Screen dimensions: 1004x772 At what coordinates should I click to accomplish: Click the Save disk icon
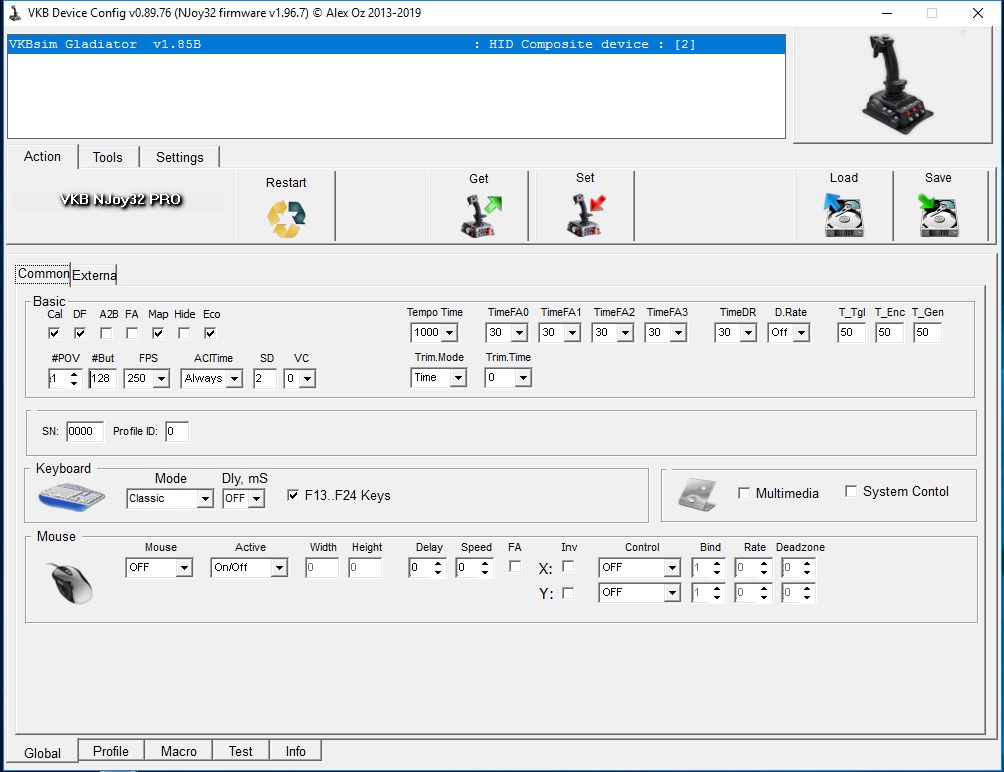tap(938, 216)
